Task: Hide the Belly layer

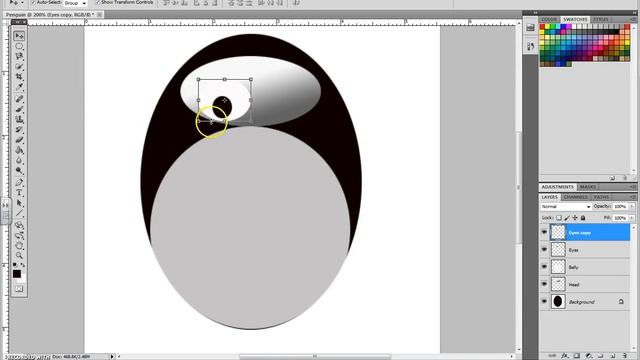Action: 544,267
